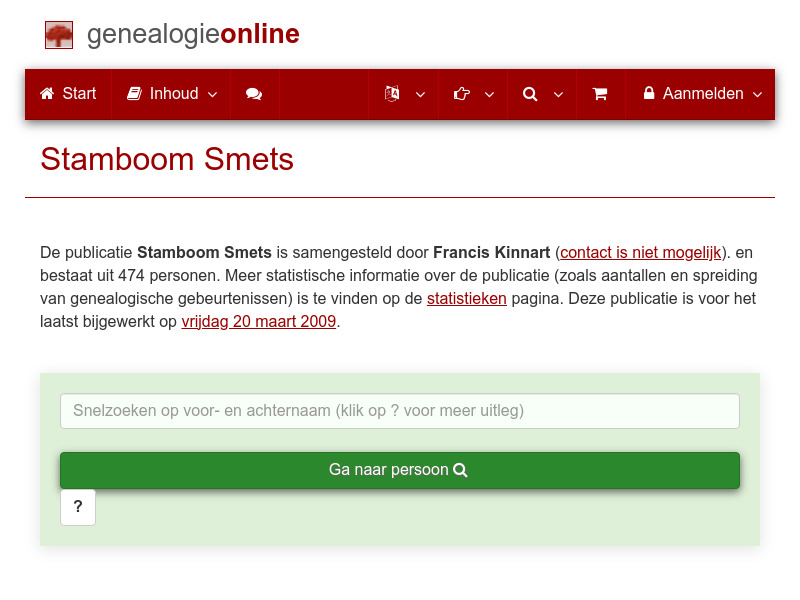Click the genealogieonline tree logo
The width and height of the screenshot is (800, 600).
coord(58,33)
